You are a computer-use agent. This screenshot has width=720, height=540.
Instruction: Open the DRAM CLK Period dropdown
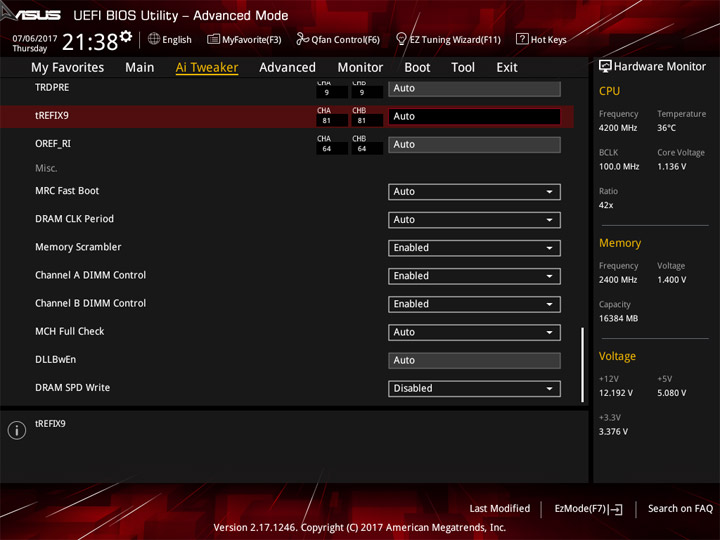[474, 220]
